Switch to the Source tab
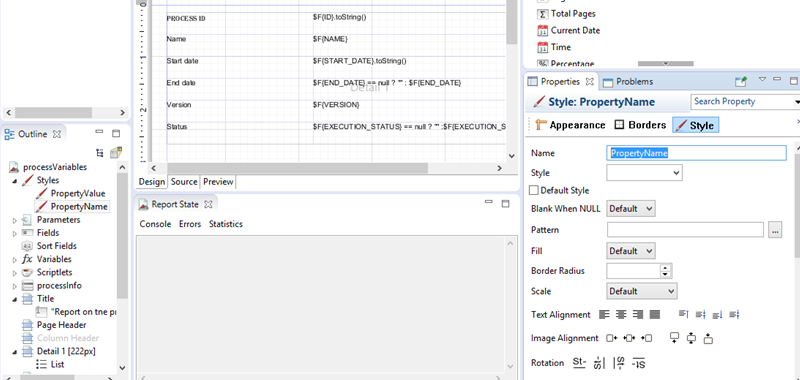The image size is (800, 380). point(184,182)
